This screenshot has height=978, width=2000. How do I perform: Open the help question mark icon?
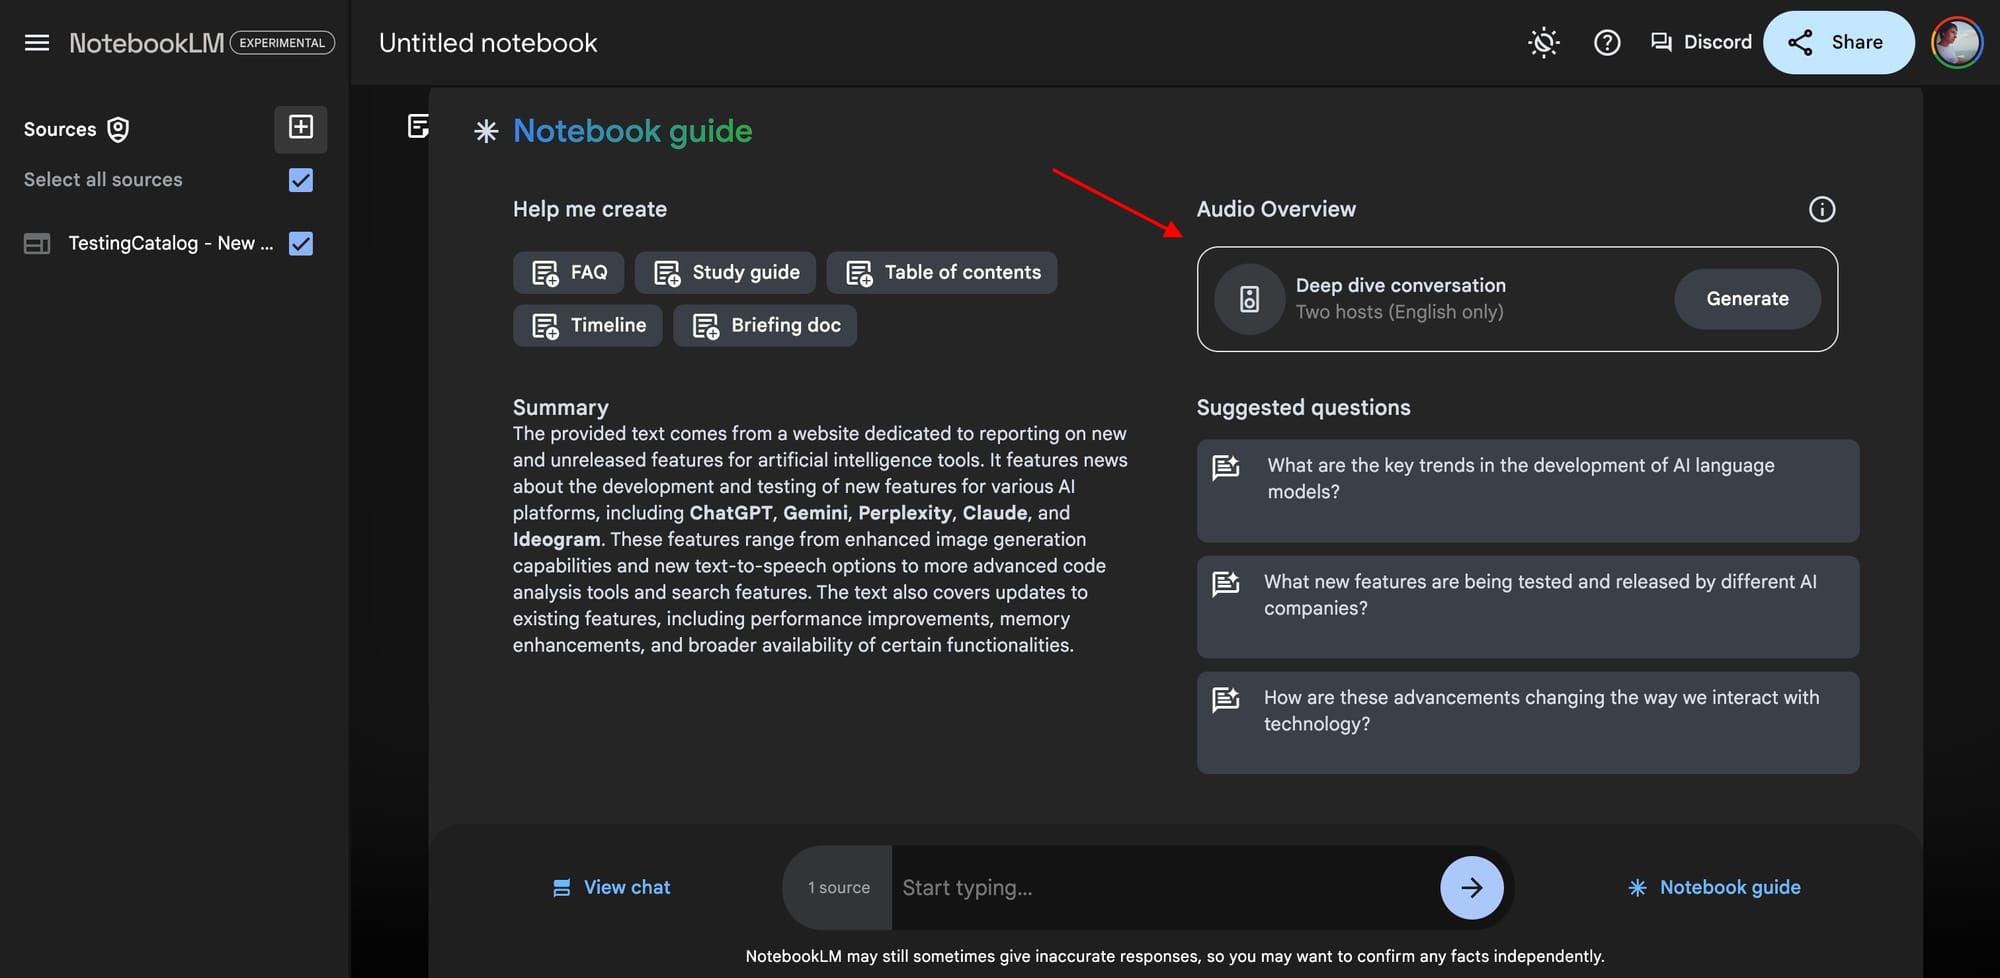(x=1607, y=43)
